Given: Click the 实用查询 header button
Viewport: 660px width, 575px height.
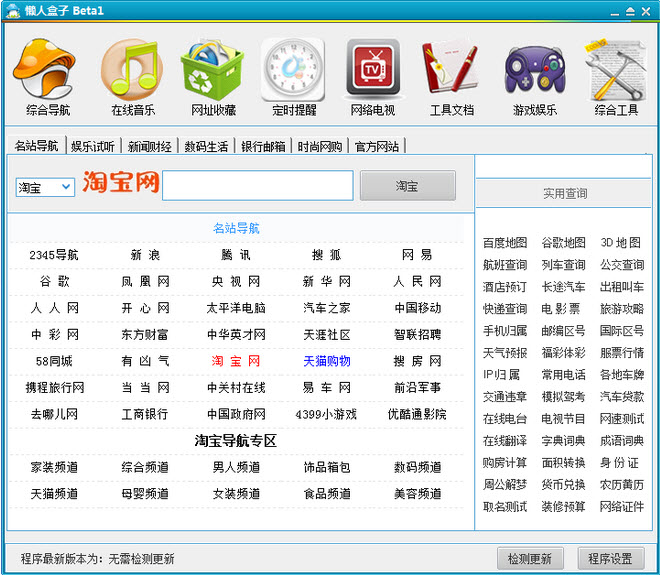Looking at the screenshot, I should tap(564, 194).
